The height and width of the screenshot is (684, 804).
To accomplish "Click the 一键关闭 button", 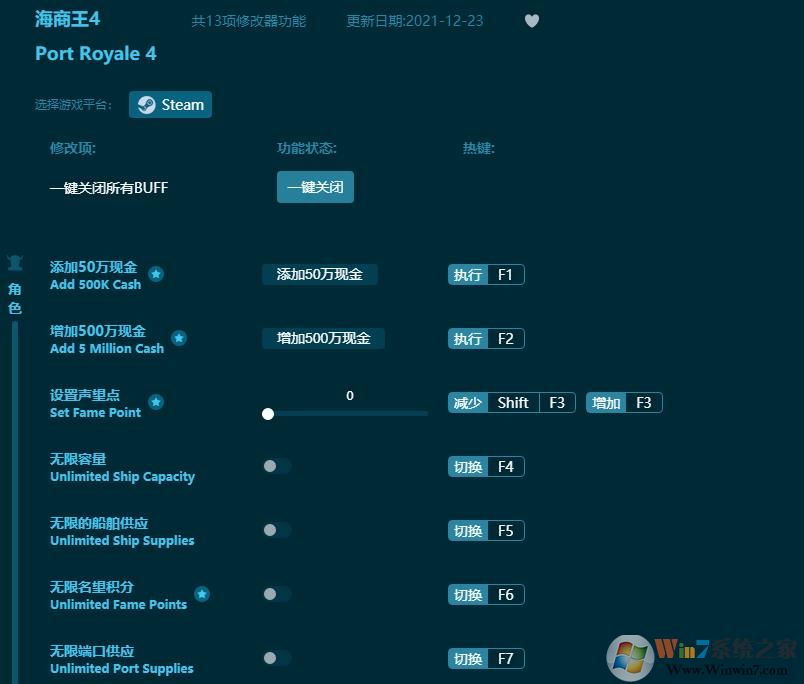I will click(x=315, y=187).
